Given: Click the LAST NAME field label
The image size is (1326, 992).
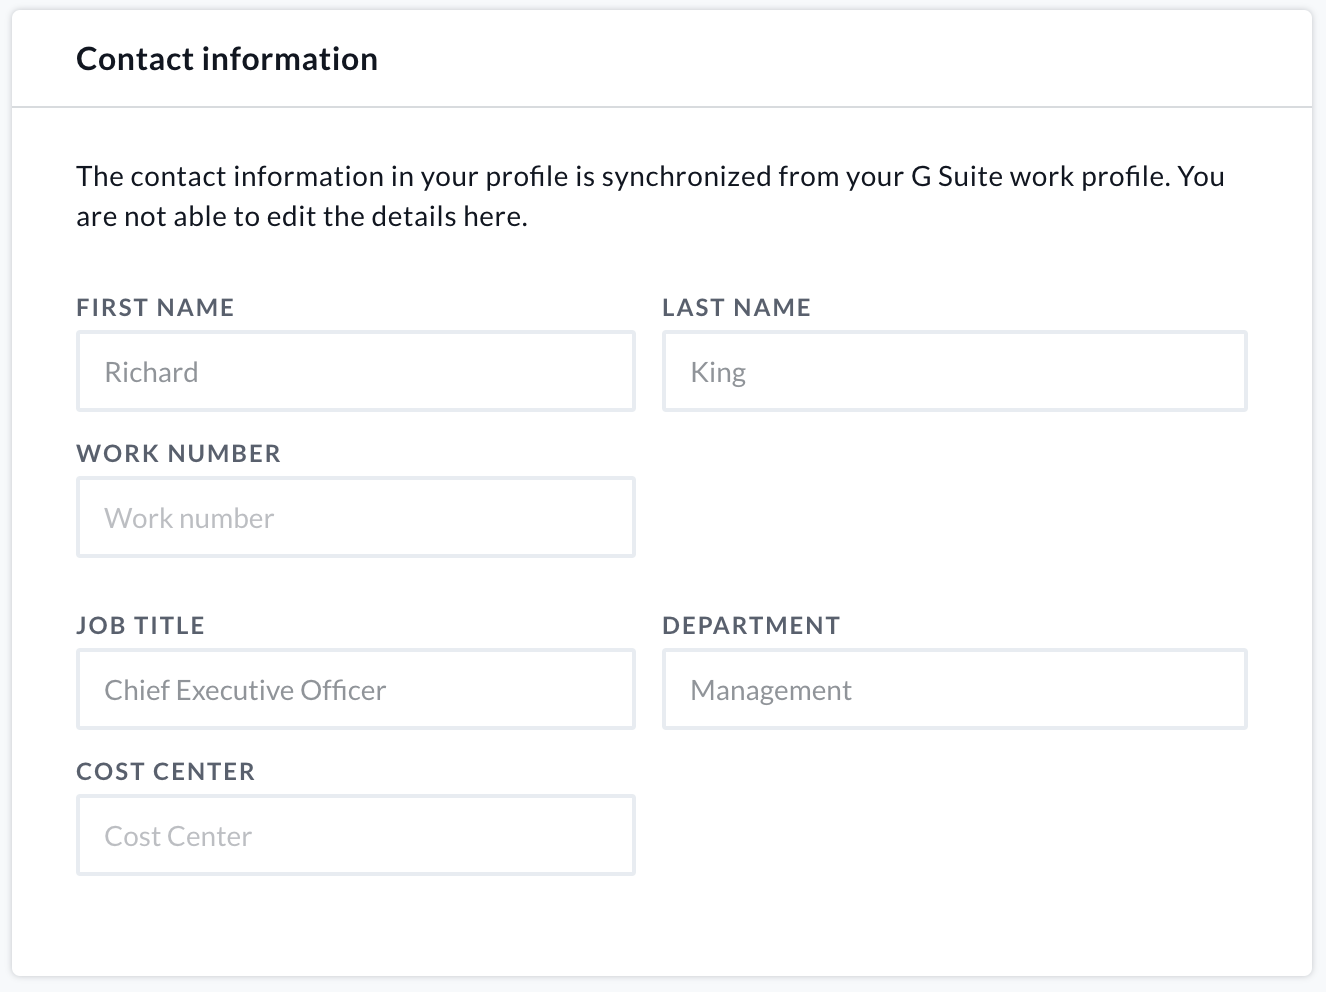Looking at the screenshot, I should click(736, 307).
